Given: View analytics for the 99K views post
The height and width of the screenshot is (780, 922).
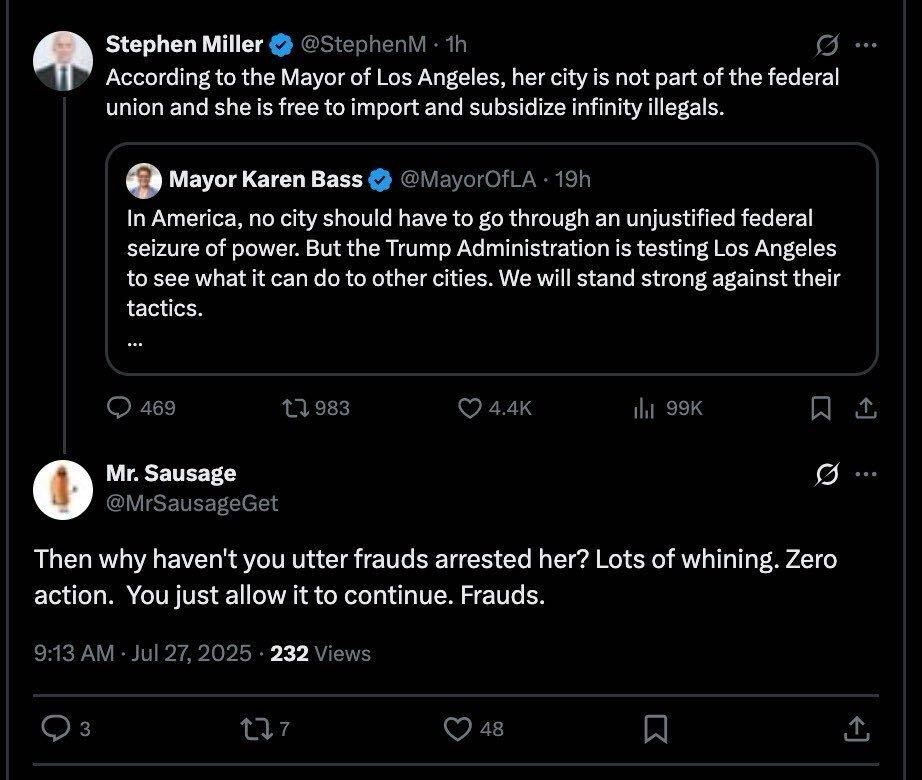Looking at the screenshot, I should point(644,408).
